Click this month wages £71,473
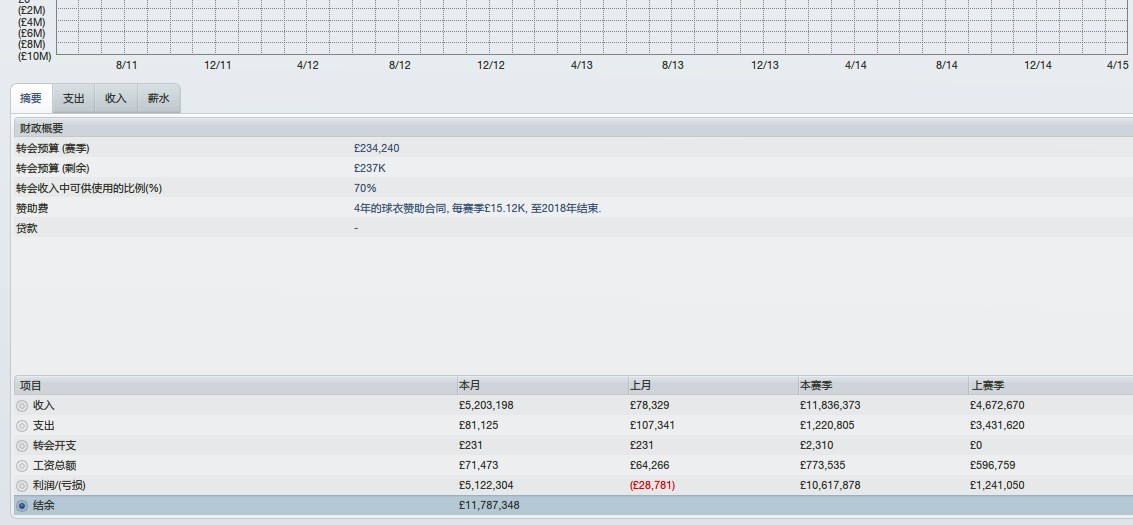Screen dimensions: 1133x525 coord(478,466)
